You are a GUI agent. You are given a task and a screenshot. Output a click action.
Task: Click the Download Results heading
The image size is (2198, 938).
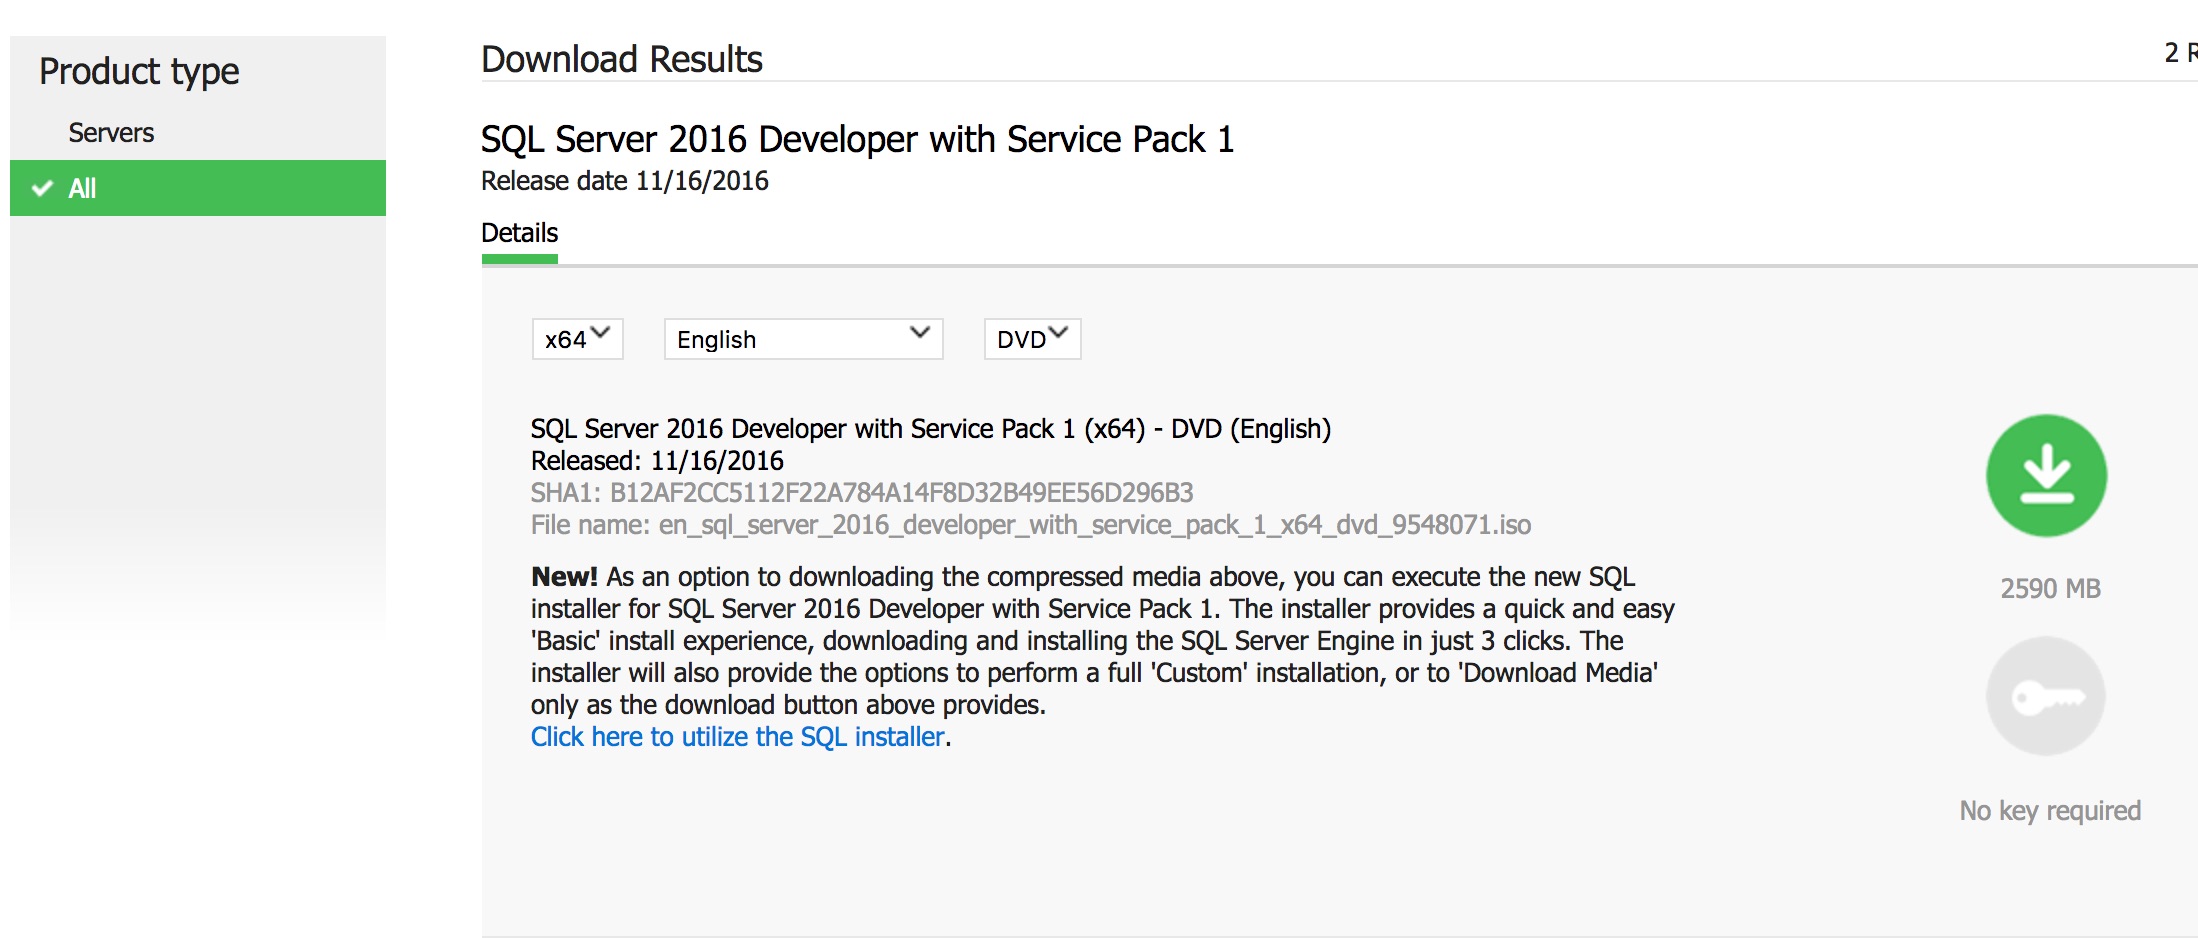coord(622,60)
